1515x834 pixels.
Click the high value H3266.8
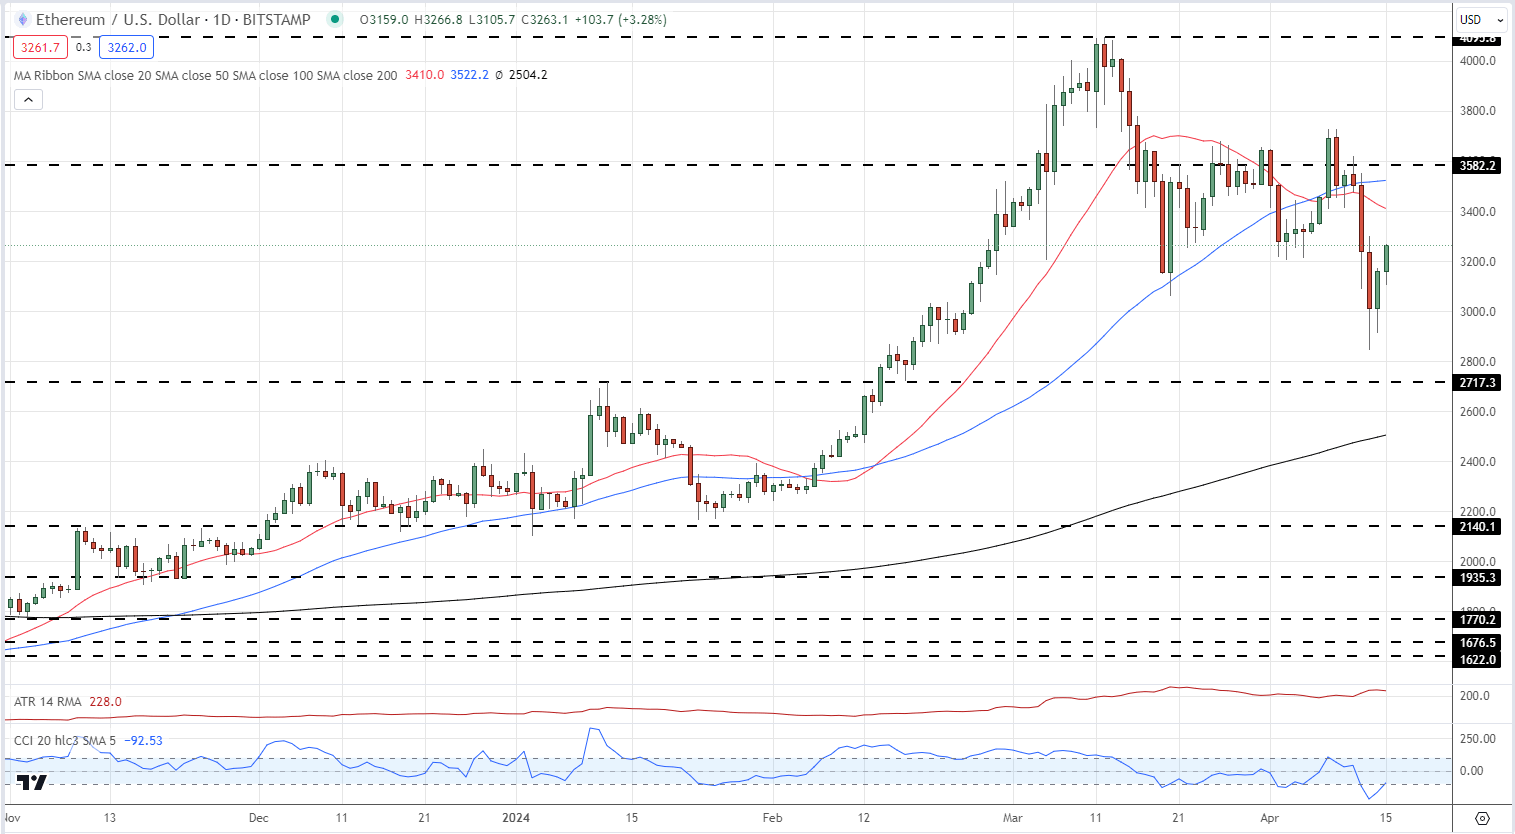click(438, 19)
